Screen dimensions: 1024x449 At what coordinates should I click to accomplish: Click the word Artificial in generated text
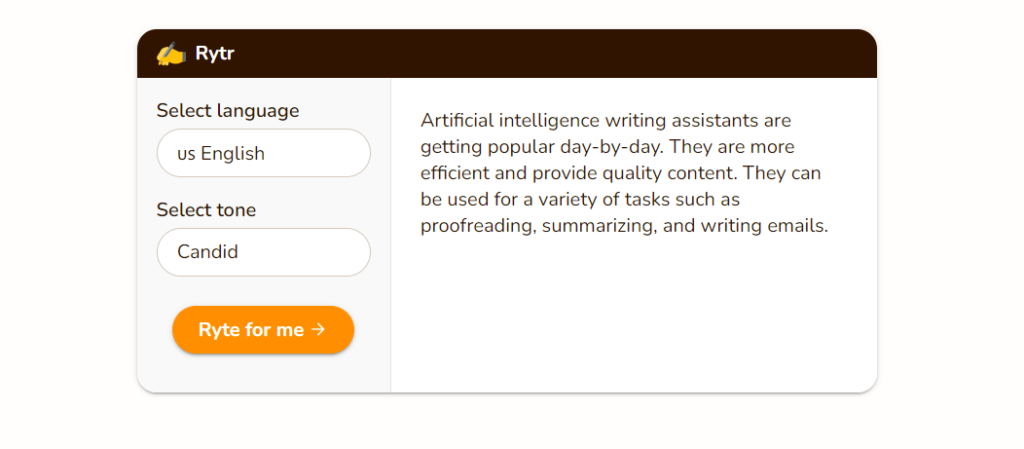456,121
